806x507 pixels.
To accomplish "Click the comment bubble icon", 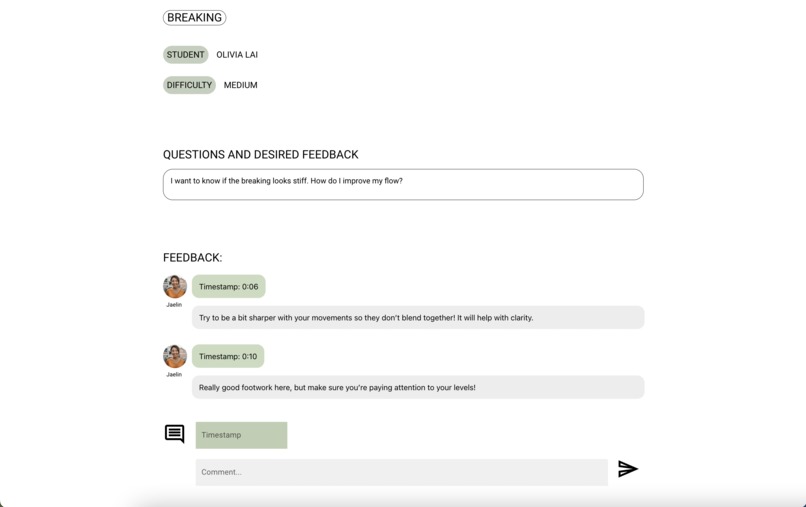I will click(x=175, y=433).
